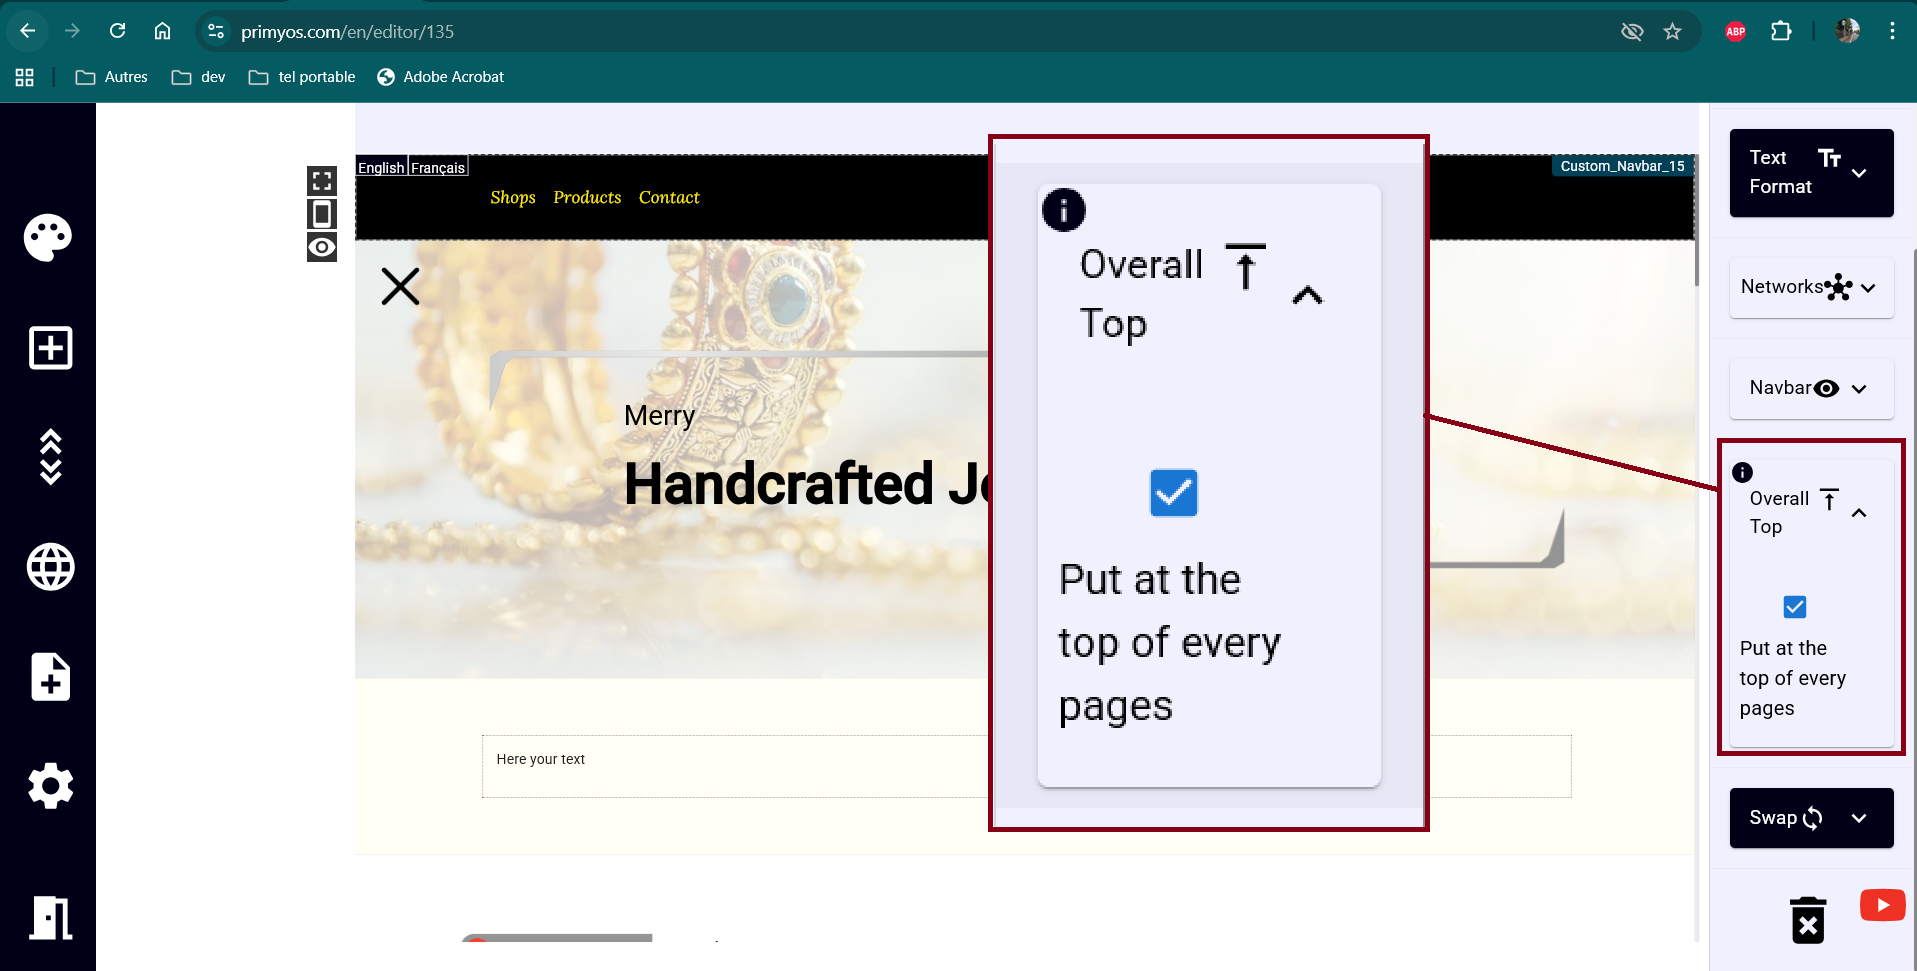
Task: Click the exit door icon
Action: tap(50, 917)
